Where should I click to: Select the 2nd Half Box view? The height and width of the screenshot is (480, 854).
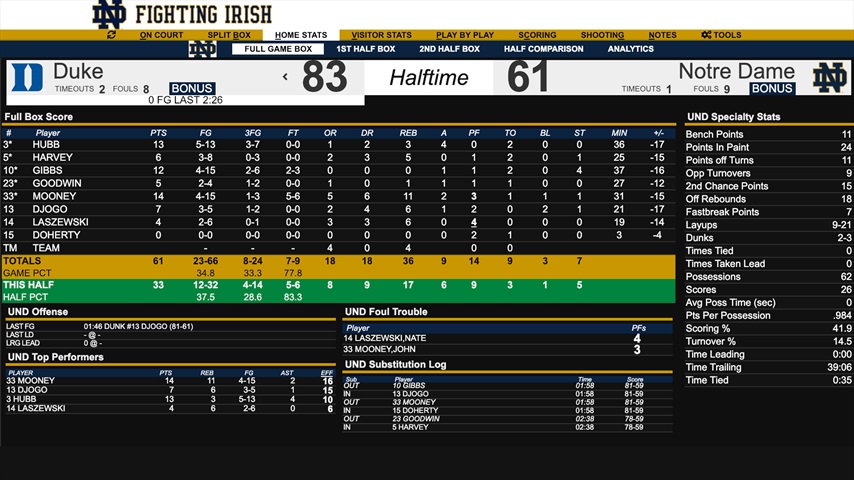pyautogui.click(x=449, y=49)
